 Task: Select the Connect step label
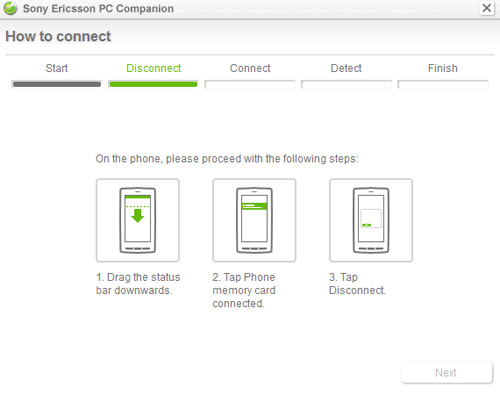coord(250,68)
